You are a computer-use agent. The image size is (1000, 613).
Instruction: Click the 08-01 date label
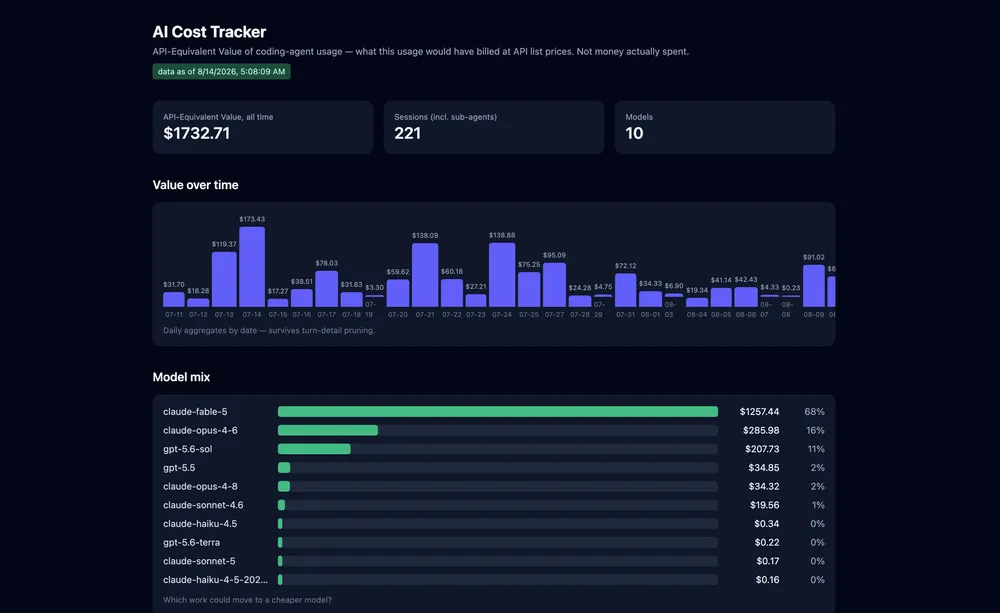(650, 314)
